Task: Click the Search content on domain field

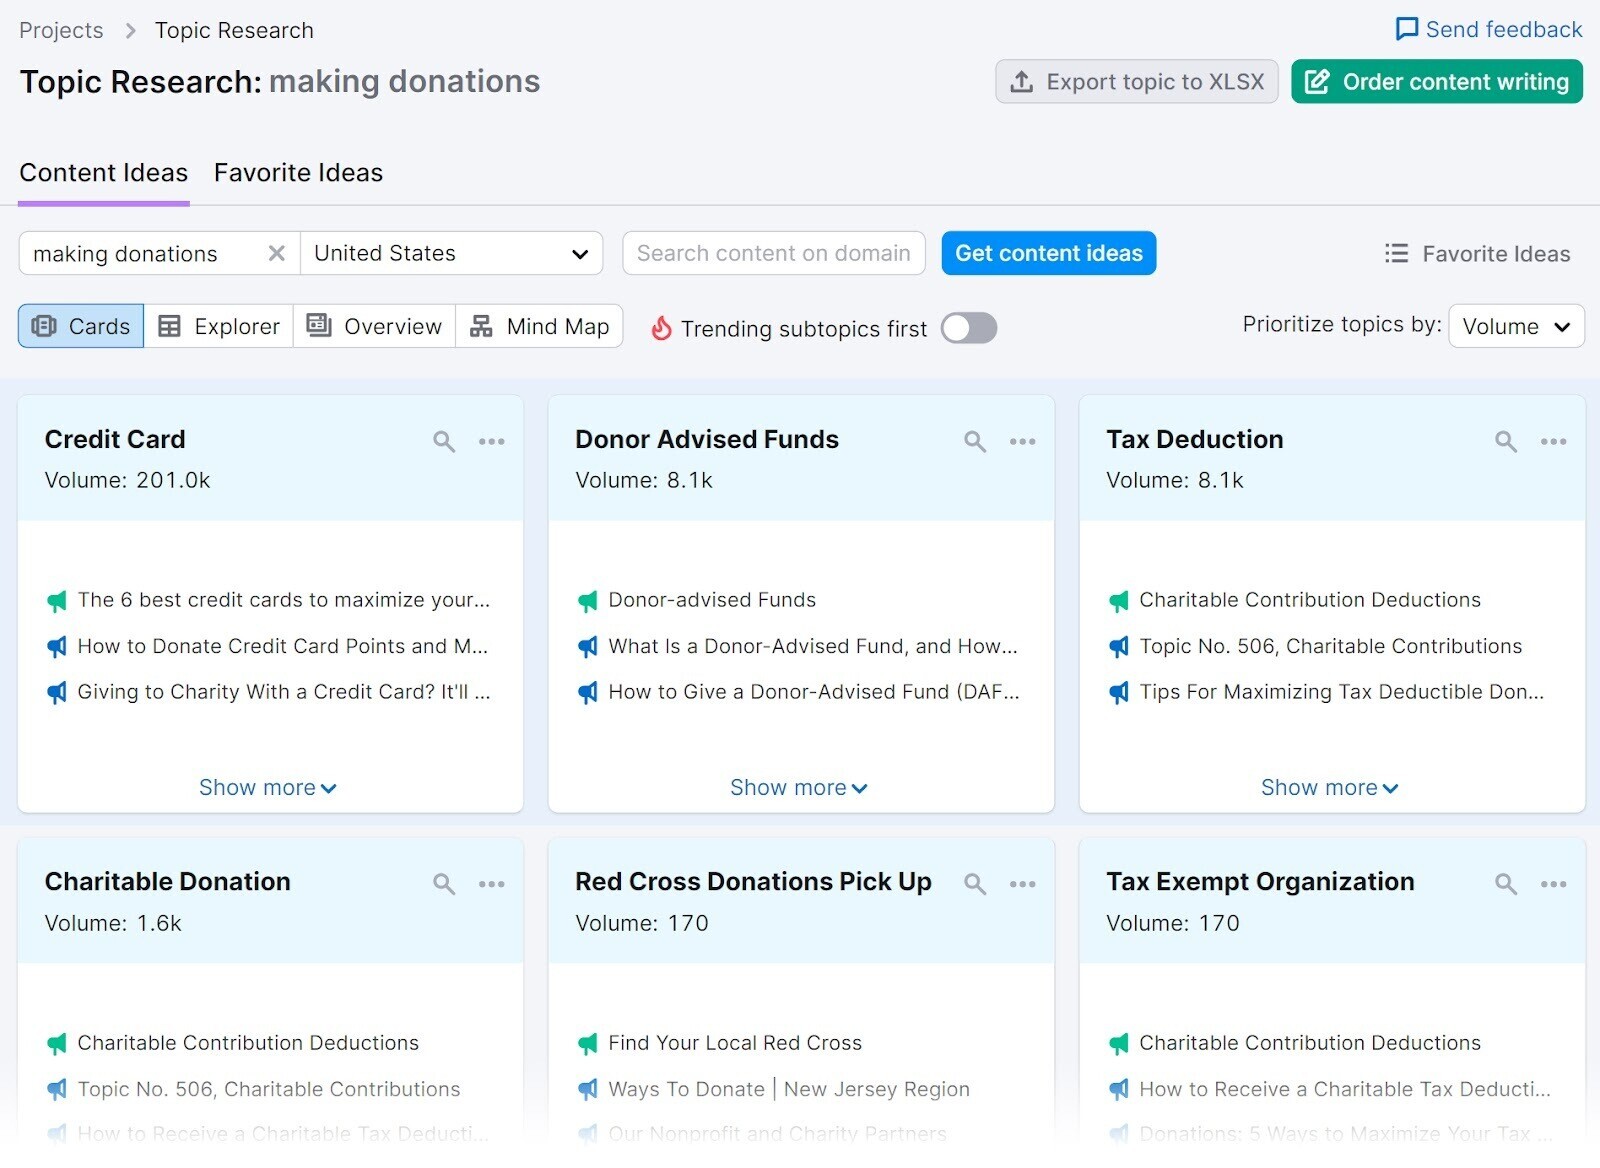Action: 773,253
